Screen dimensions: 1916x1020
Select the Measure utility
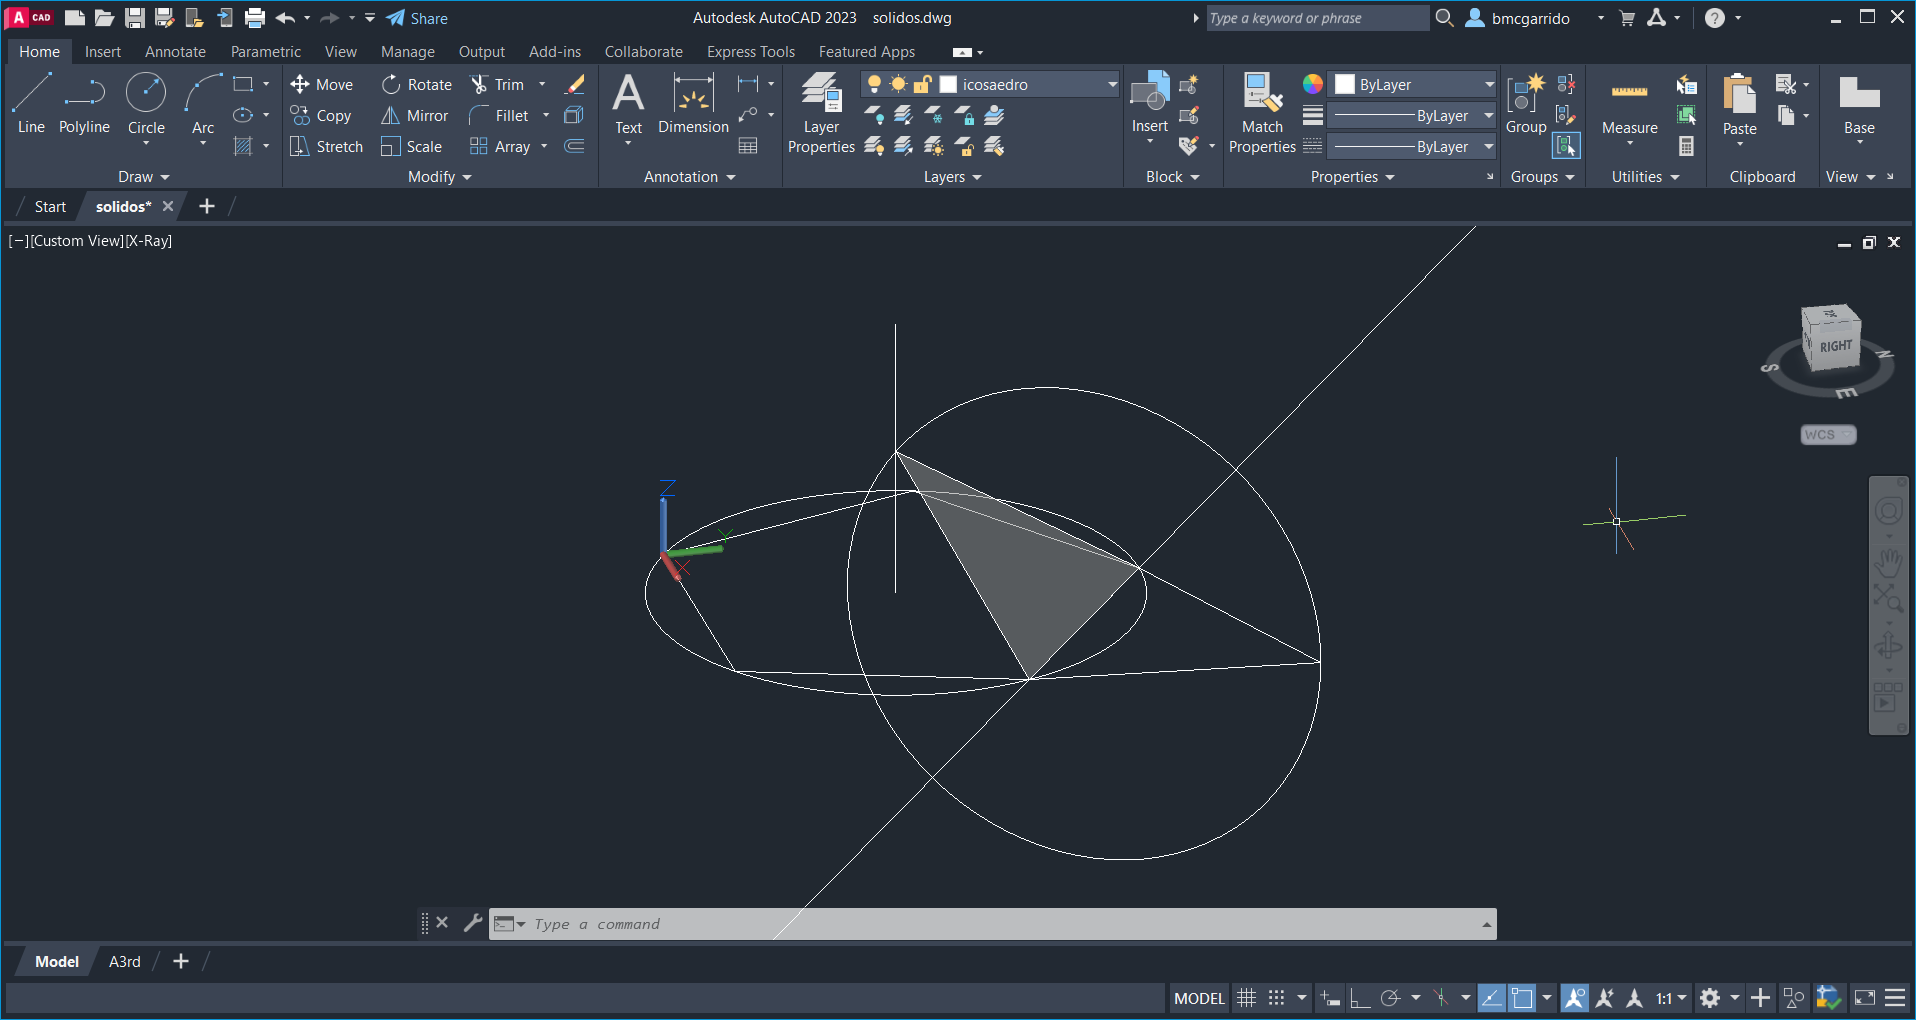(1629, 105)
